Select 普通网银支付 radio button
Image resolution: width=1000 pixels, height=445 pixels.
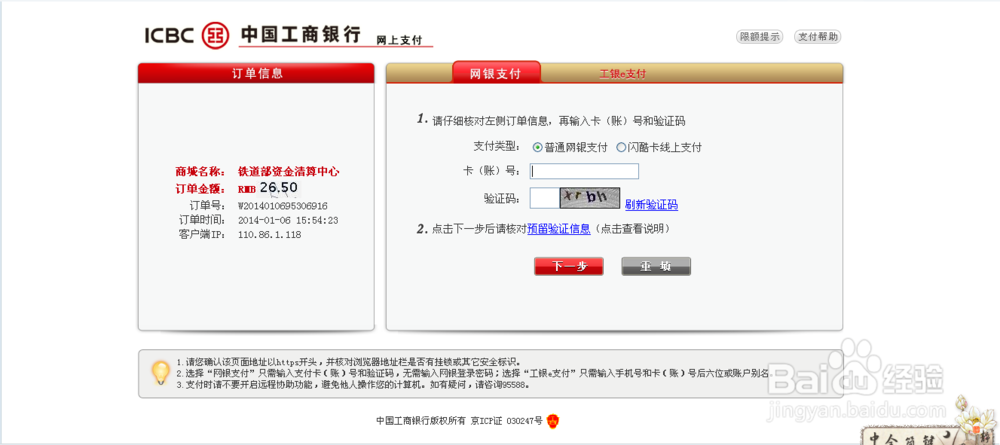(538, 147)
